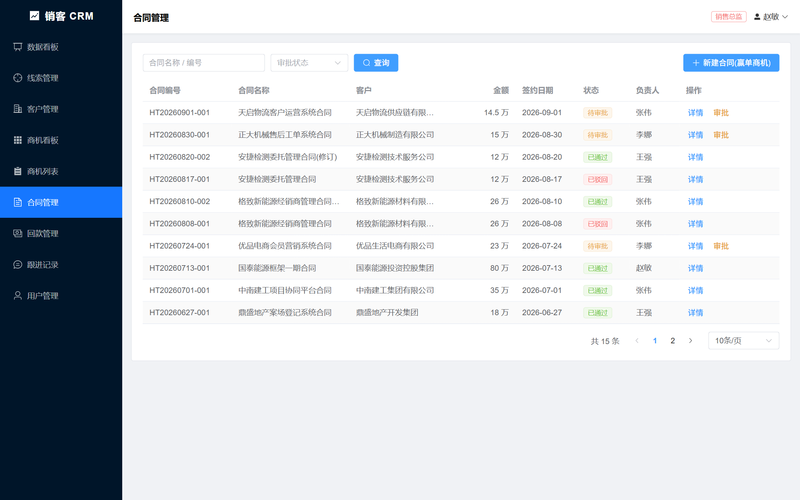Open 详情 for contract HT20260901-001
Viewport: 800px width, 500px height.
695,113
